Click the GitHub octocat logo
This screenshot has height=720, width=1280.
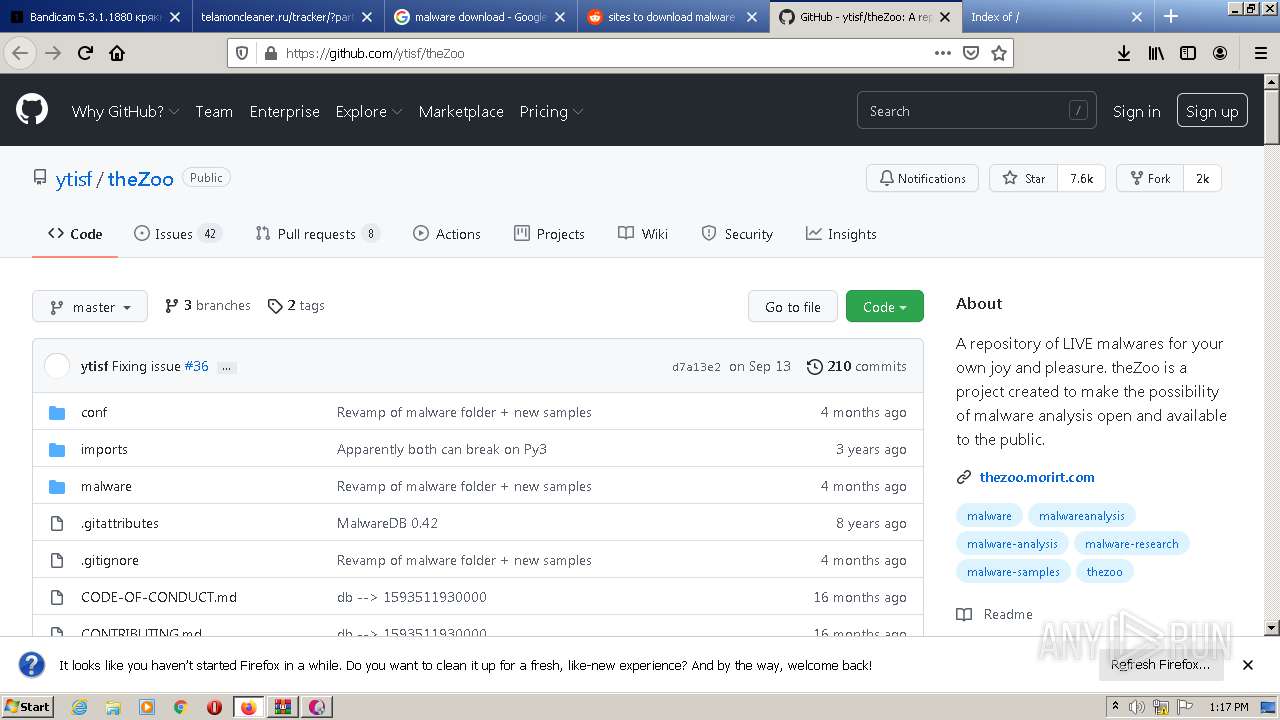[32, 110]
